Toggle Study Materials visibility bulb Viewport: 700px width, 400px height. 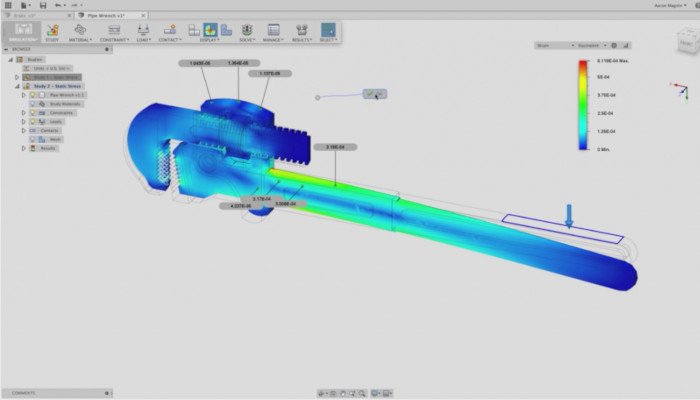coord(33,104)
